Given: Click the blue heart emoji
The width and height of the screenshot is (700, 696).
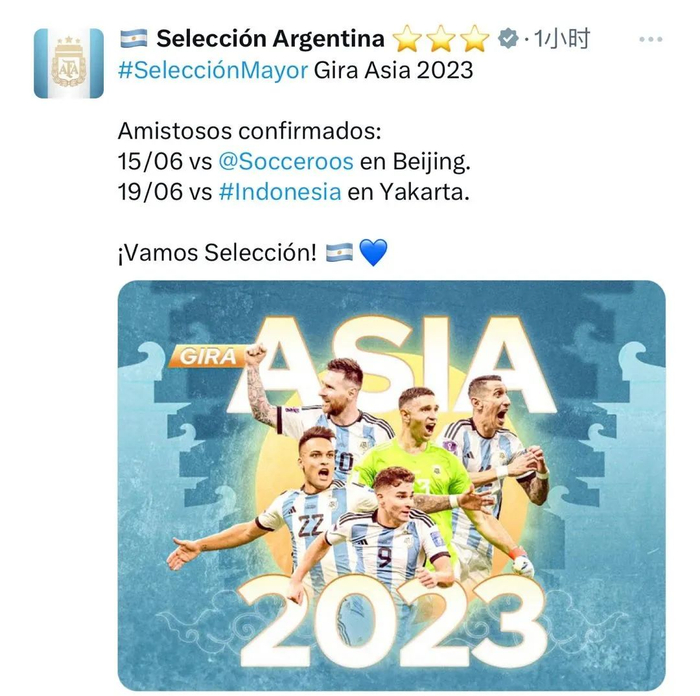Looking at the screenshot, I should click(x=373, y=252).
